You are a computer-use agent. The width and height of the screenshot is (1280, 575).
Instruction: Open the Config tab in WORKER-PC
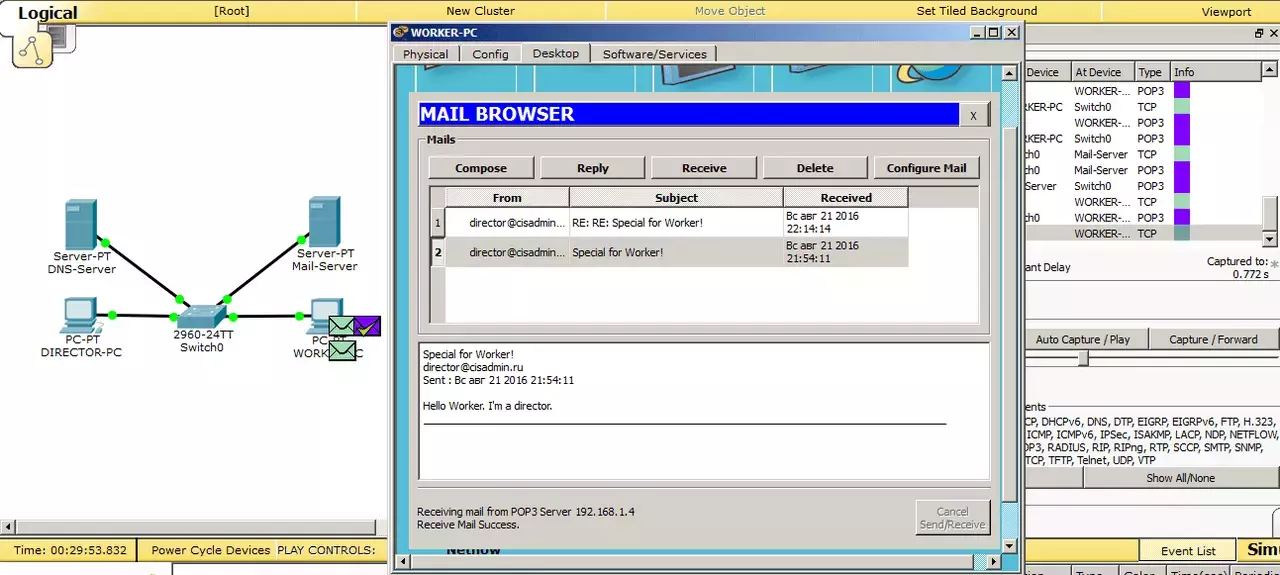(x=490, y=54)
